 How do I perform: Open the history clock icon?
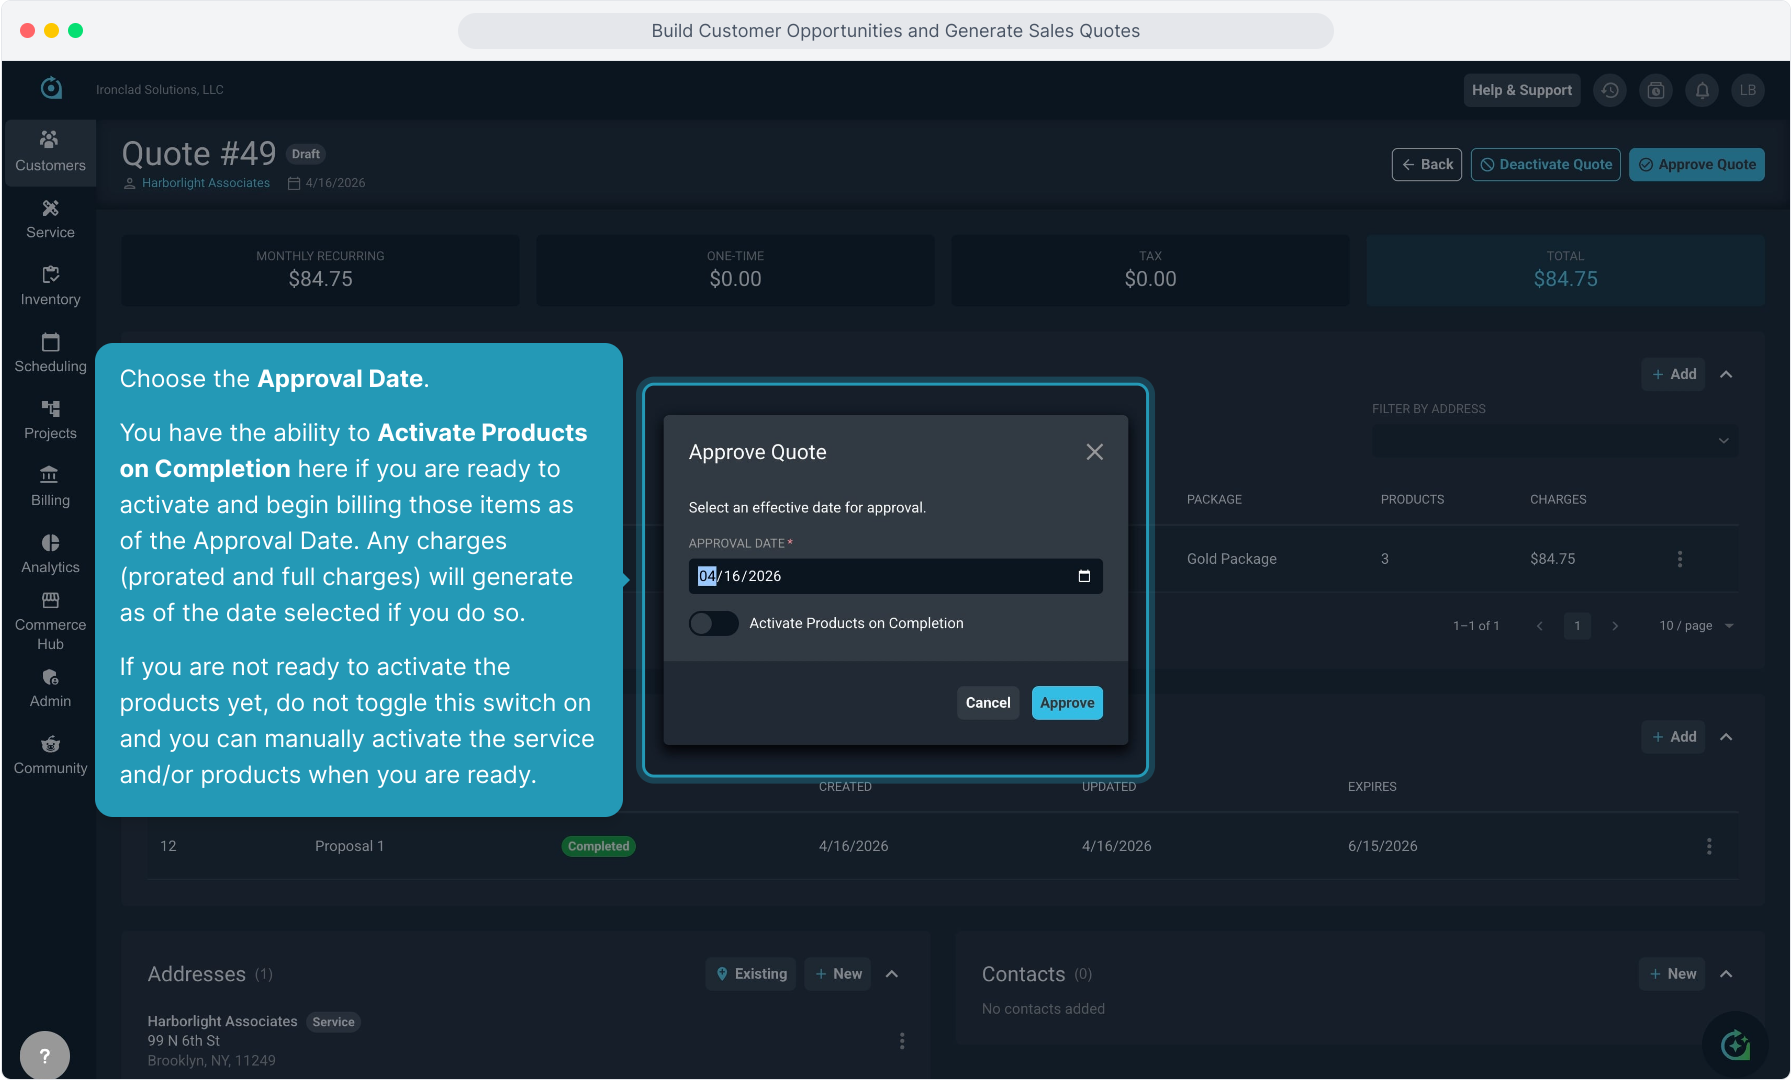tap(1610, 90)
